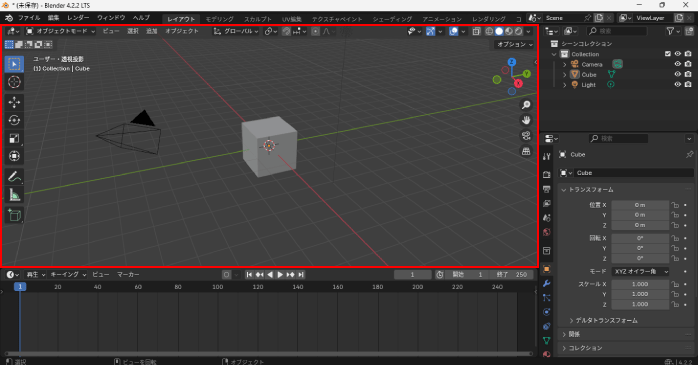Activate the Rotate tool

[x=14, y=120]
